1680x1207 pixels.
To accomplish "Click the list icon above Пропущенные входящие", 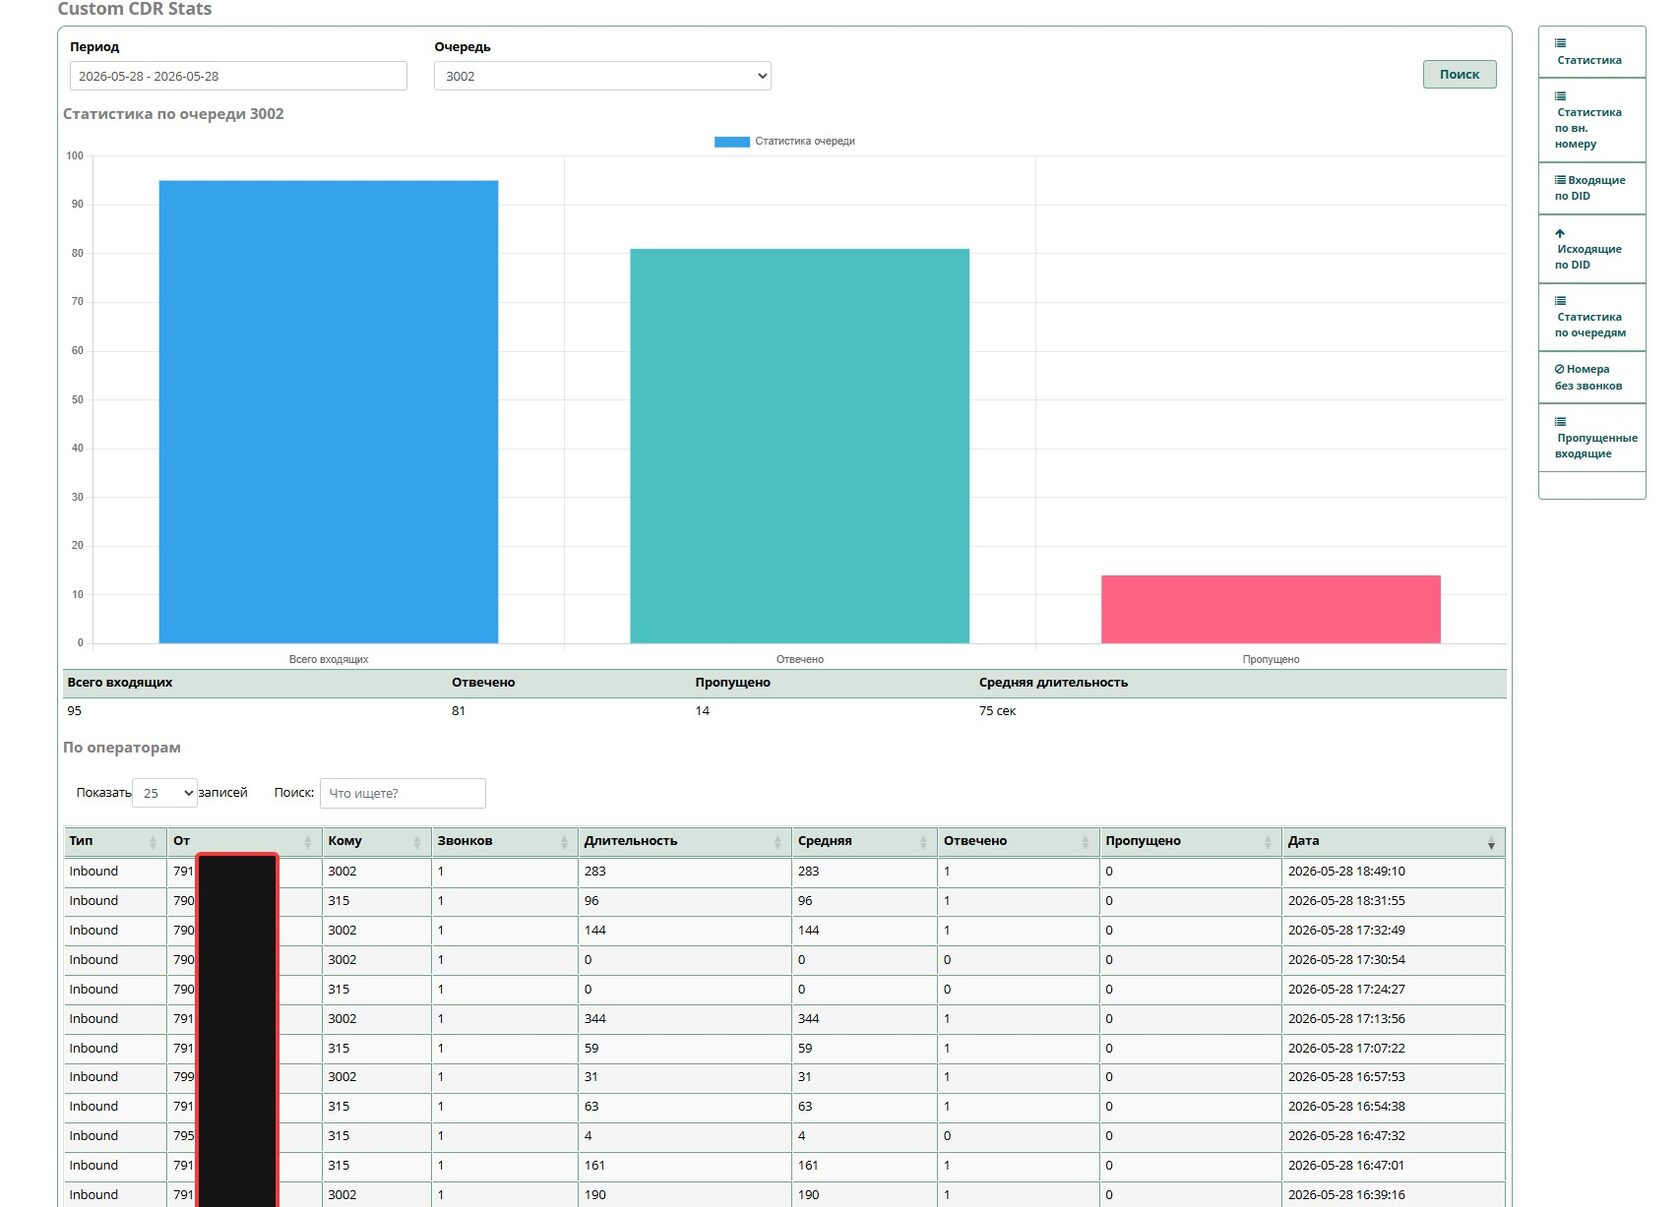I will (x=1560, y=422).
